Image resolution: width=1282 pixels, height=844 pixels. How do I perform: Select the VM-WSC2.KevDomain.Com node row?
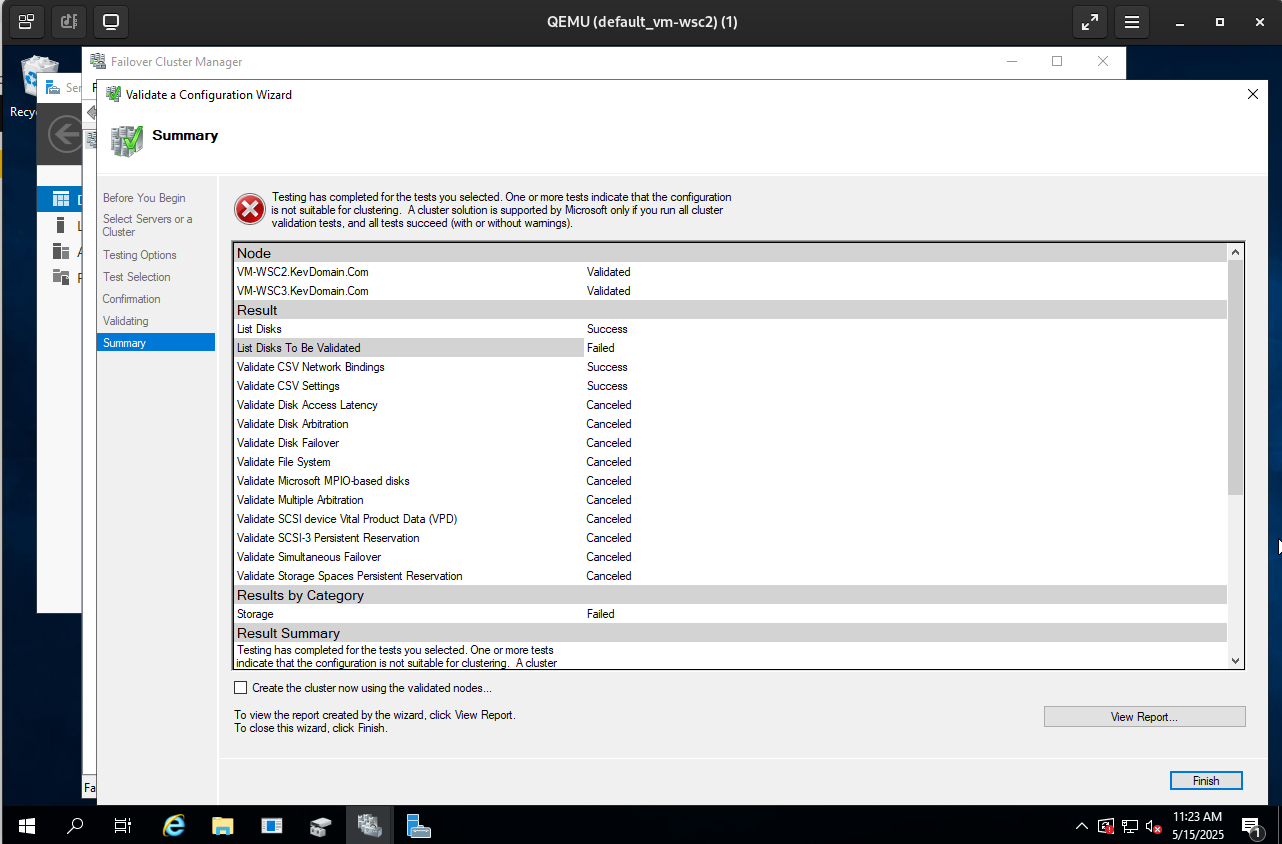click(730, 272)
